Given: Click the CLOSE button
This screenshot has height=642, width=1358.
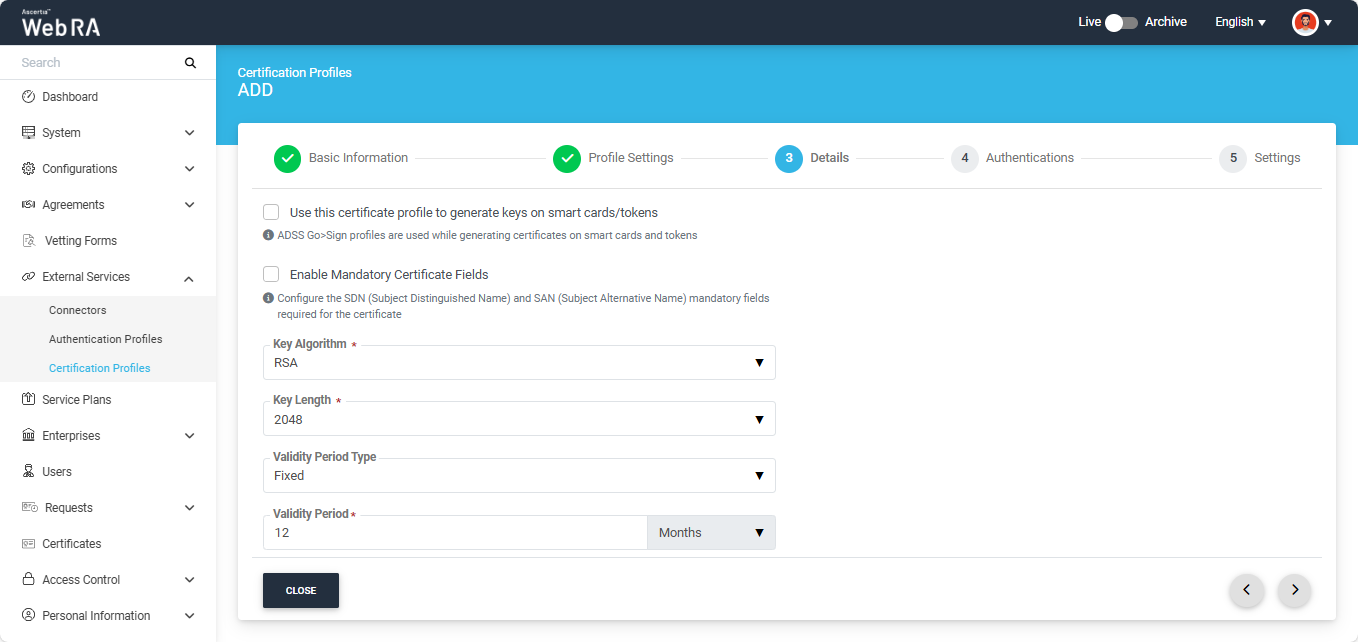Looking at the screenshot, I should (301, 591).
